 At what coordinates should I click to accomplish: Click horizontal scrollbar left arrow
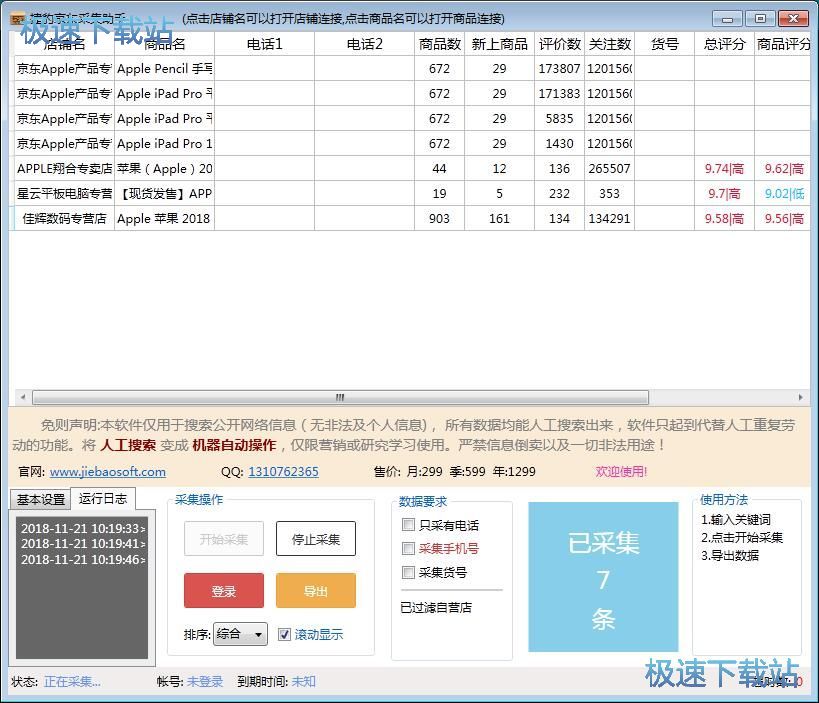point(22,397)
